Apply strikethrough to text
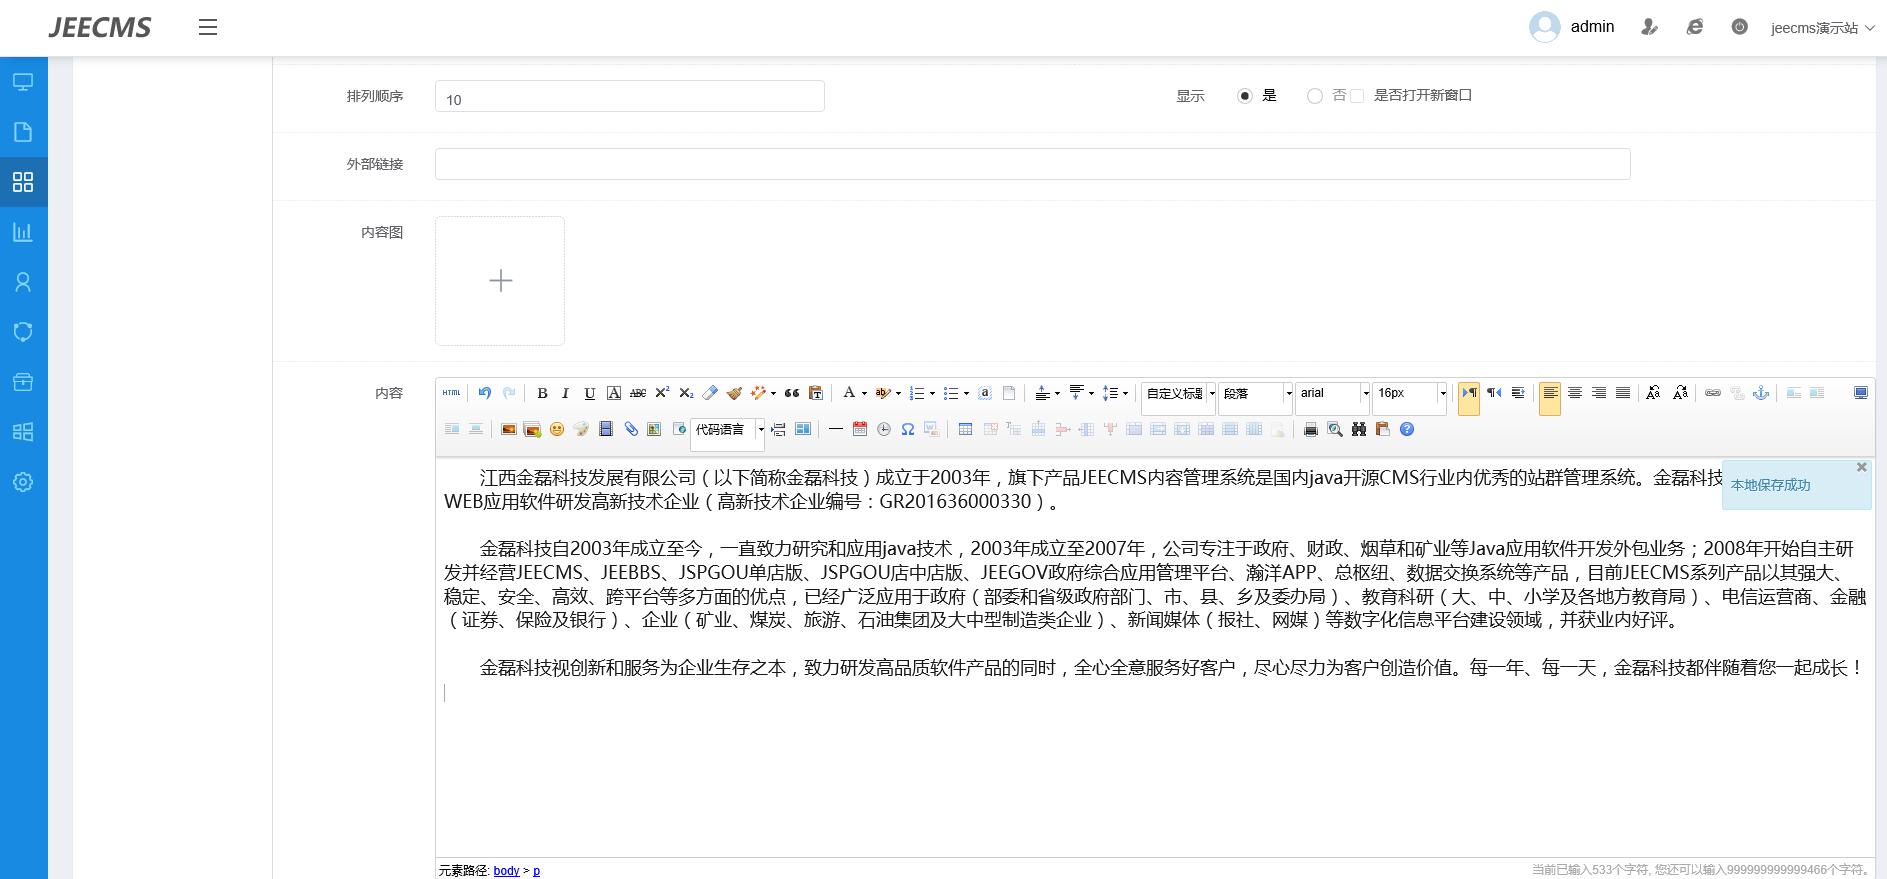Viewport: 1887px width, 879px height. (x=638, y=393)
